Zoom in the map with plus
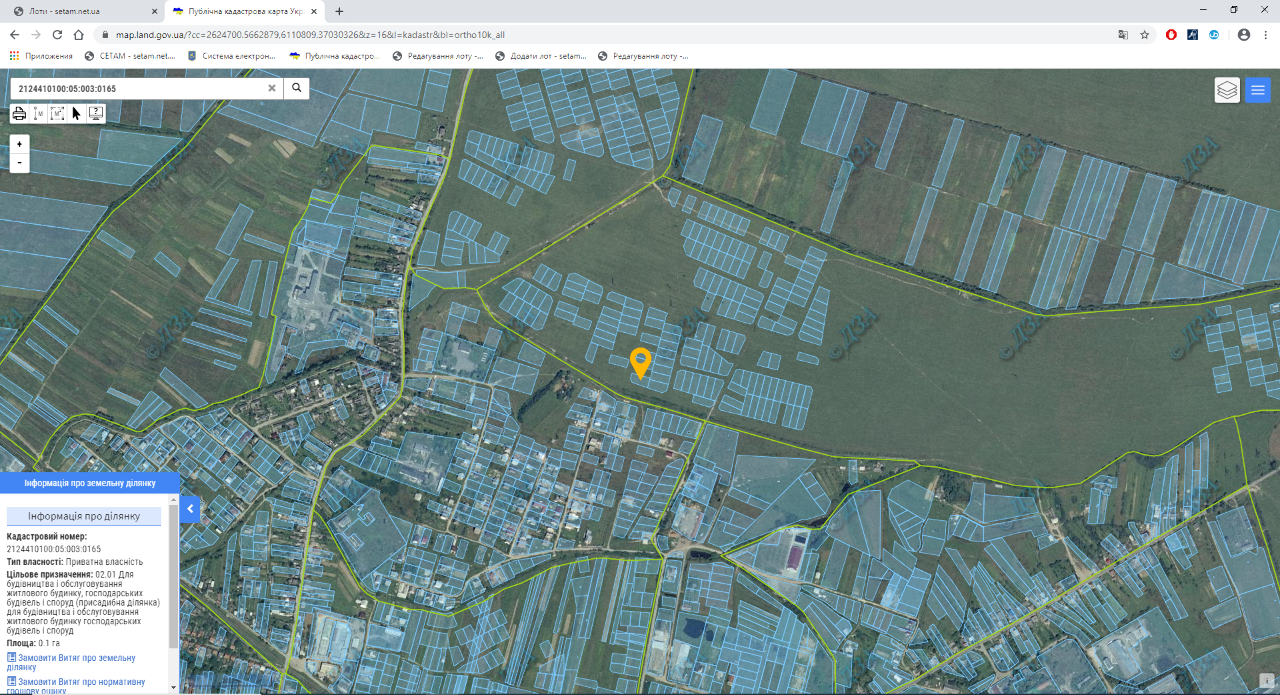The height and width of the screenshot is (695, 1280). 19,144
